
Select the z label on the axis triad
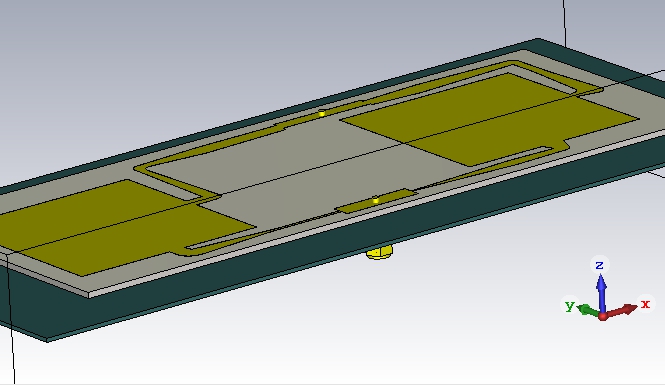coord(599,265)
